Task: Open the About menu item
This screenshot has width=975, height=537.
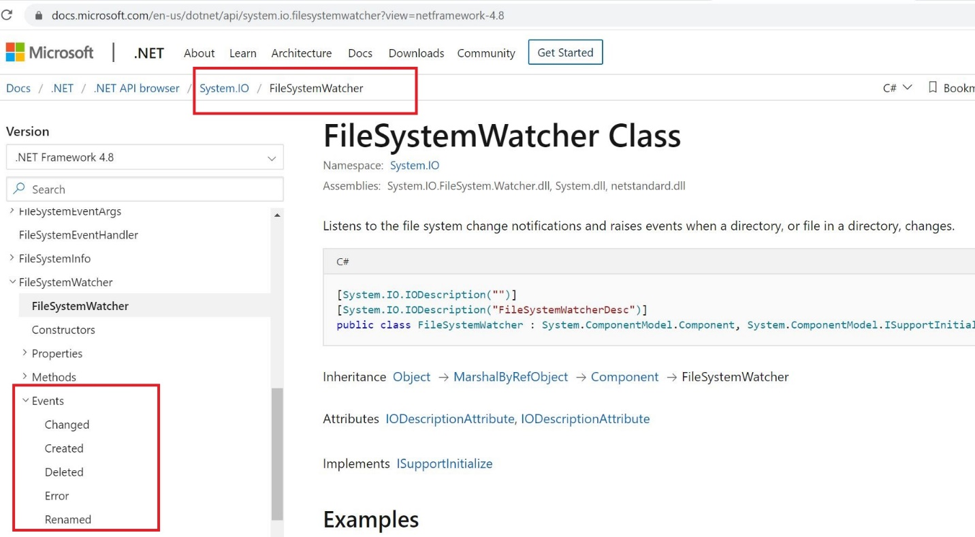Action: [x=199, y=53]
